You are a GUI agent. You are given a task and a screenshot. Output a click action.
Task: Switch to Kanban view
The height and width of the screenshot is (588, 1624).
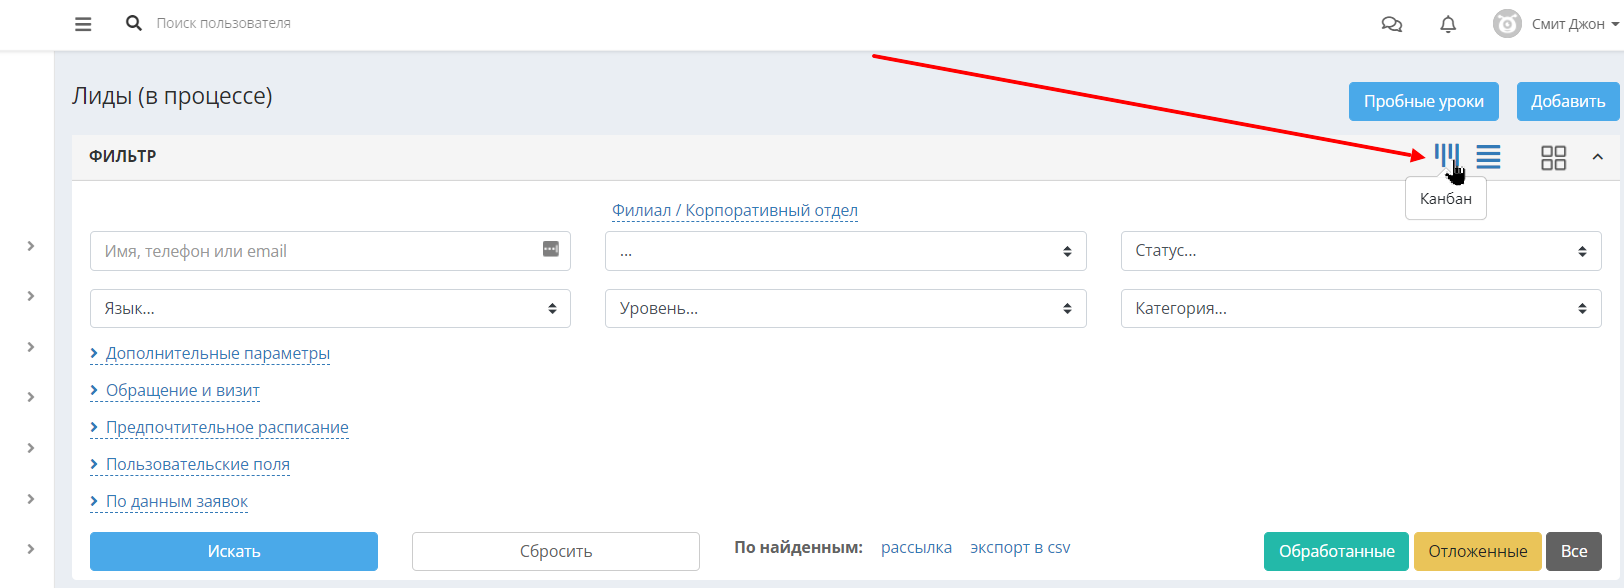1446,155
